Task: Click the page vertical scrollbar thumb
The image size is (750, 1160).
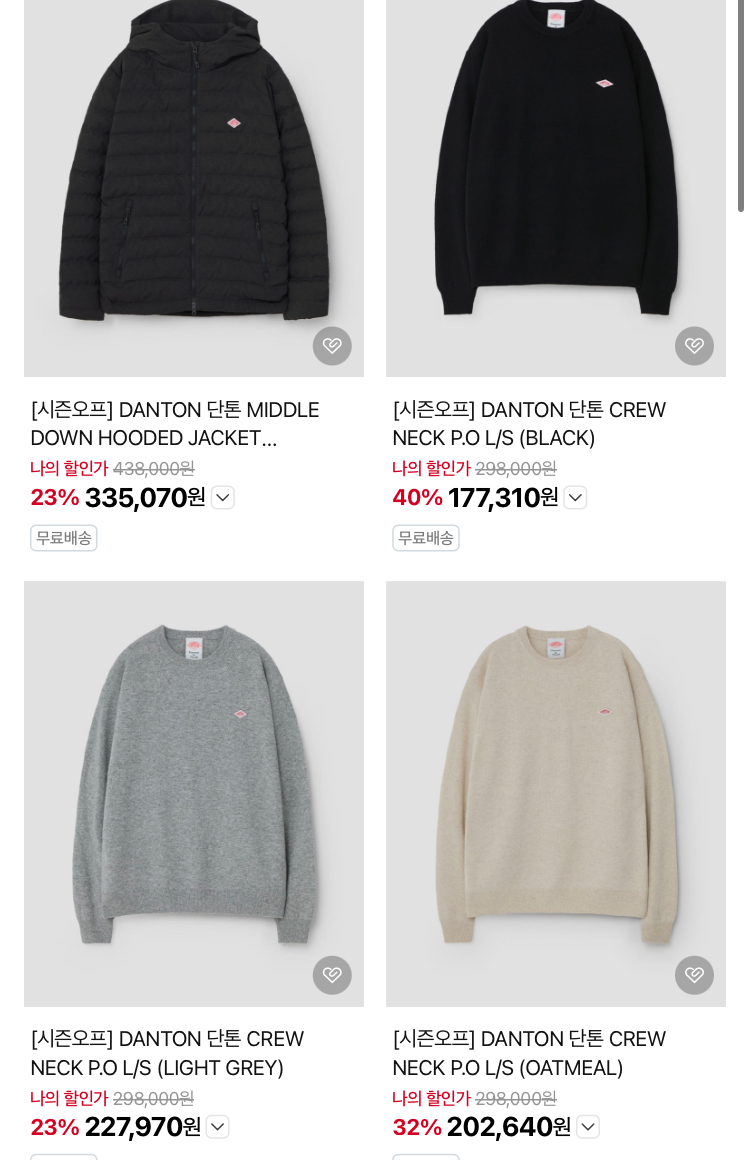Action: tap(740, 106)
